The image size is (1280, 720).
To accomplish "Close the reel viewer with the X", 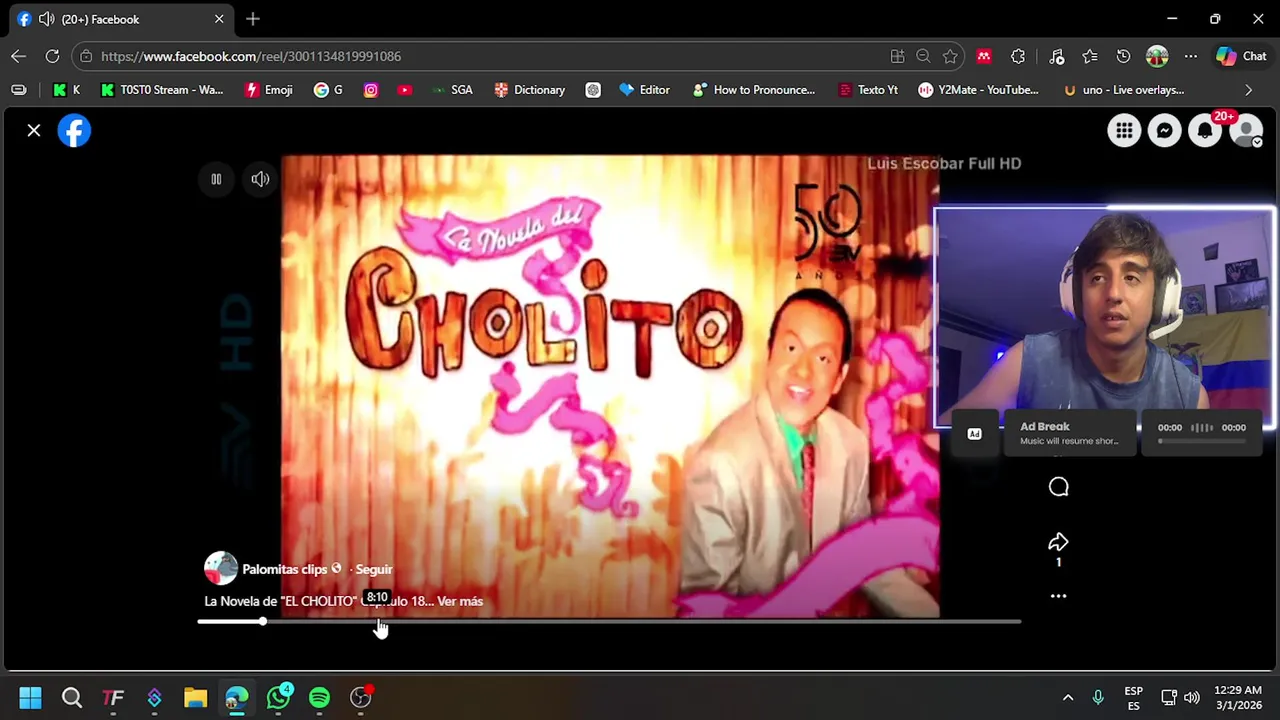I will point(34,130).
